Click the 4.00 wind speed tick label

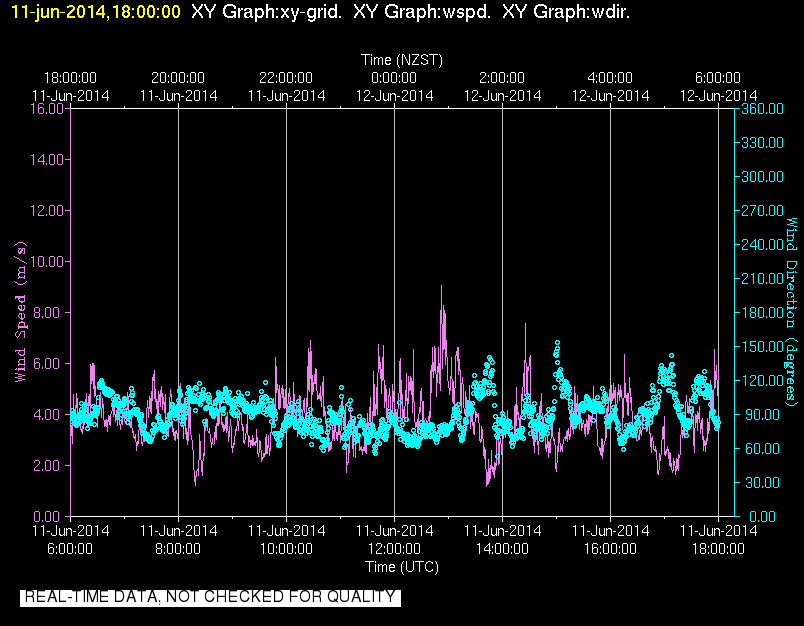[x=47, y=414]
